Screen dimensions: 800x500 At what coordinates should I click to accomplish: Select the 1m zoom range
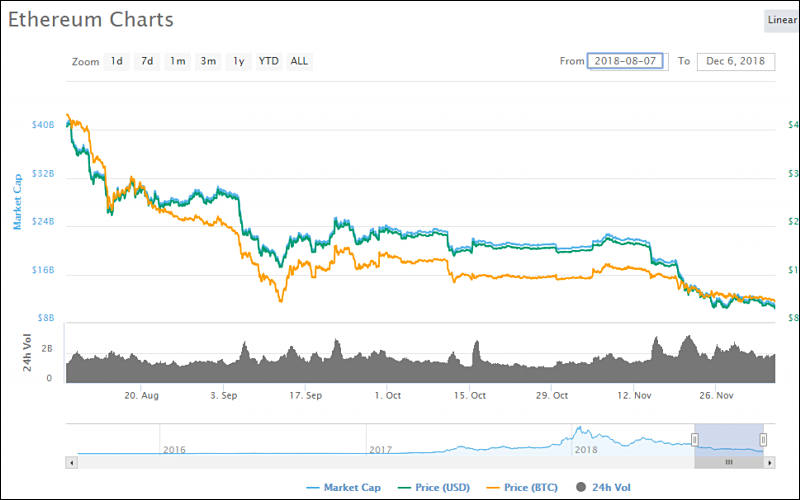click(x=178, y=61)
